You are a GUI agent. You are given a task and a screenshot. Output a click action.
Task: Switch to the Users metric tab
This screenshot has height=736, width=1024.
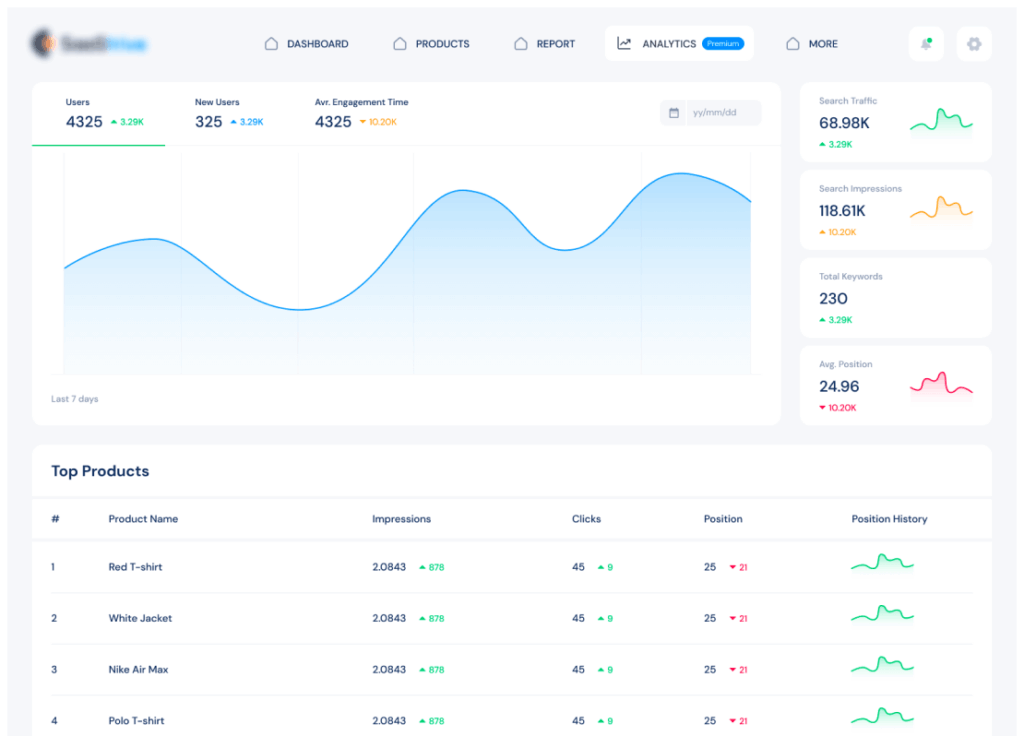point(98,113)
